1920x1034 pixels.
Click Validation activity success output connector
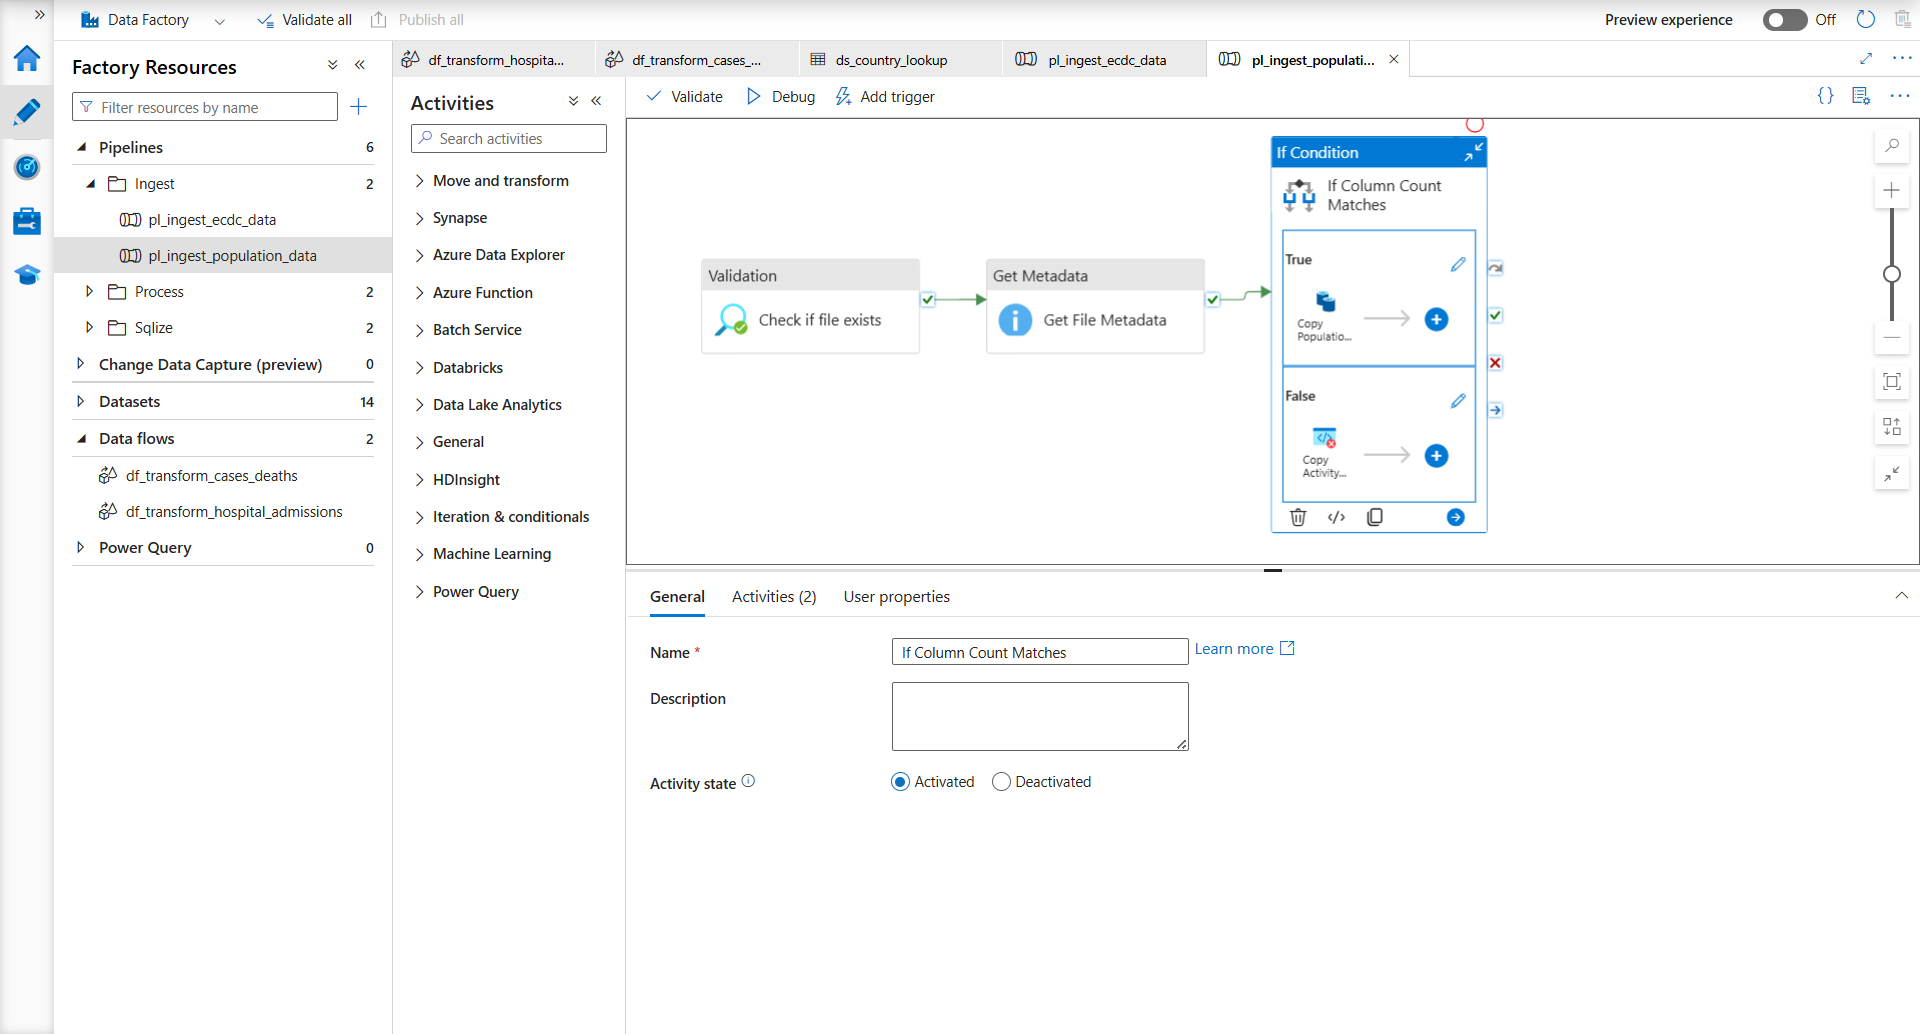click(x=928, y=299)
